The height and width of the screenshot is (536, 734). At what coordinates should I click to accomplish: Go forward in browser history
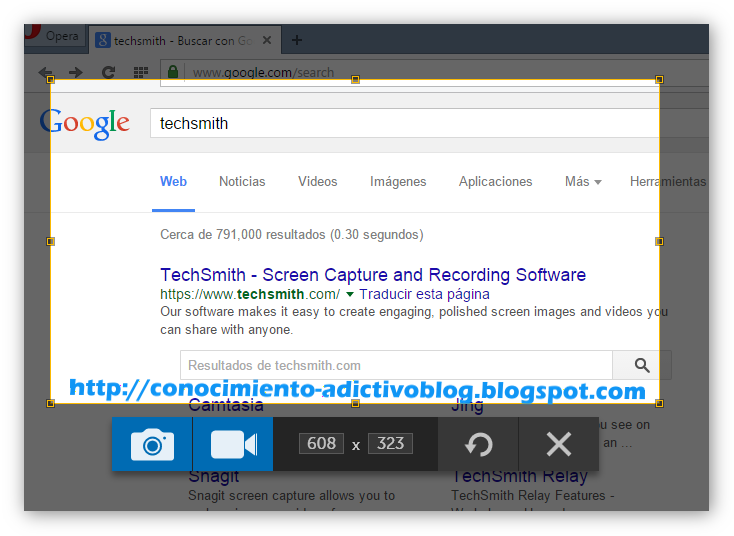76,73
